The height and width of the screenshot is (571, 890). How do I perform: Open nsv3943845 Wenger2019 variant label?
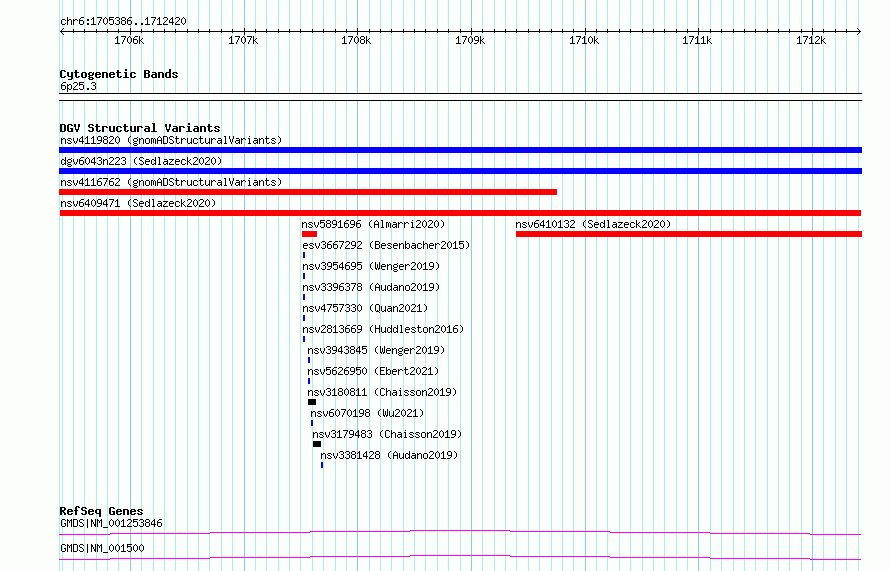pos(376,350)
